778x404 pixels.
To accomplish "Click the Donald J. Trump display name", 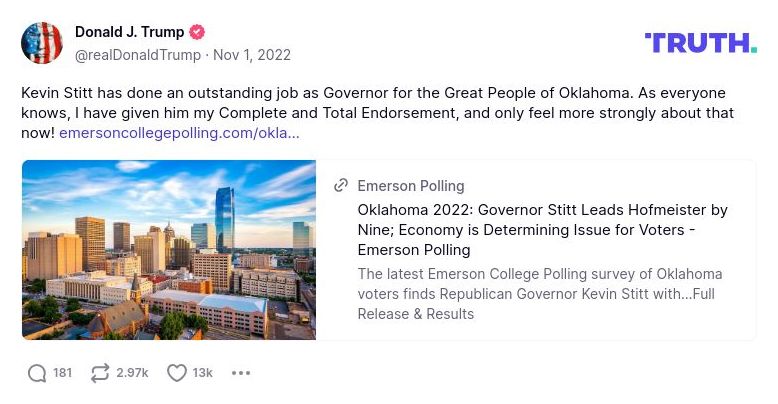I will tap(130, 33).
